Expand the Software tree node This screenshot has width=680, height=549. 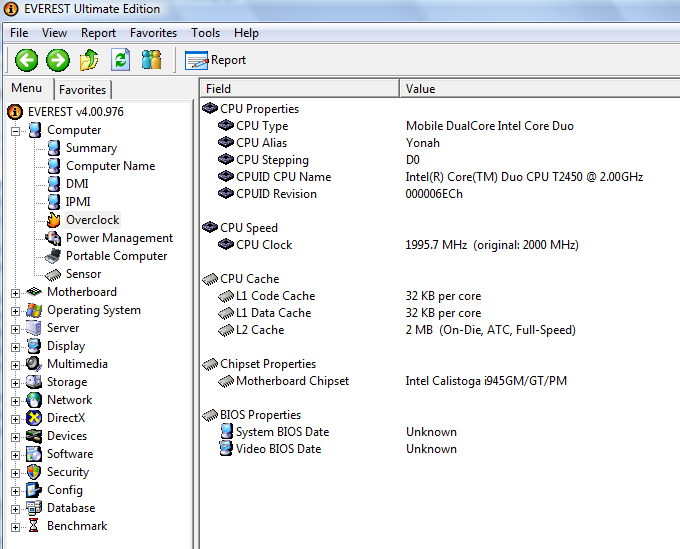click(x=15, y=455)
